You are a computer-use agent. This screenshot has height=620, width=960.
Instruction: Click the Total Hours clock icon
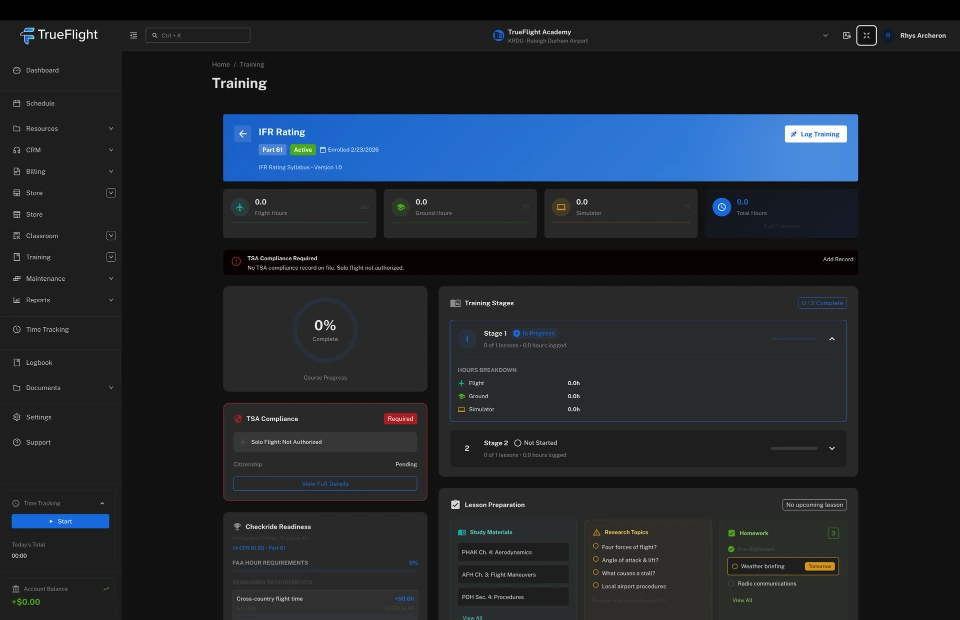pyautogui.click(x=721, y=207)
